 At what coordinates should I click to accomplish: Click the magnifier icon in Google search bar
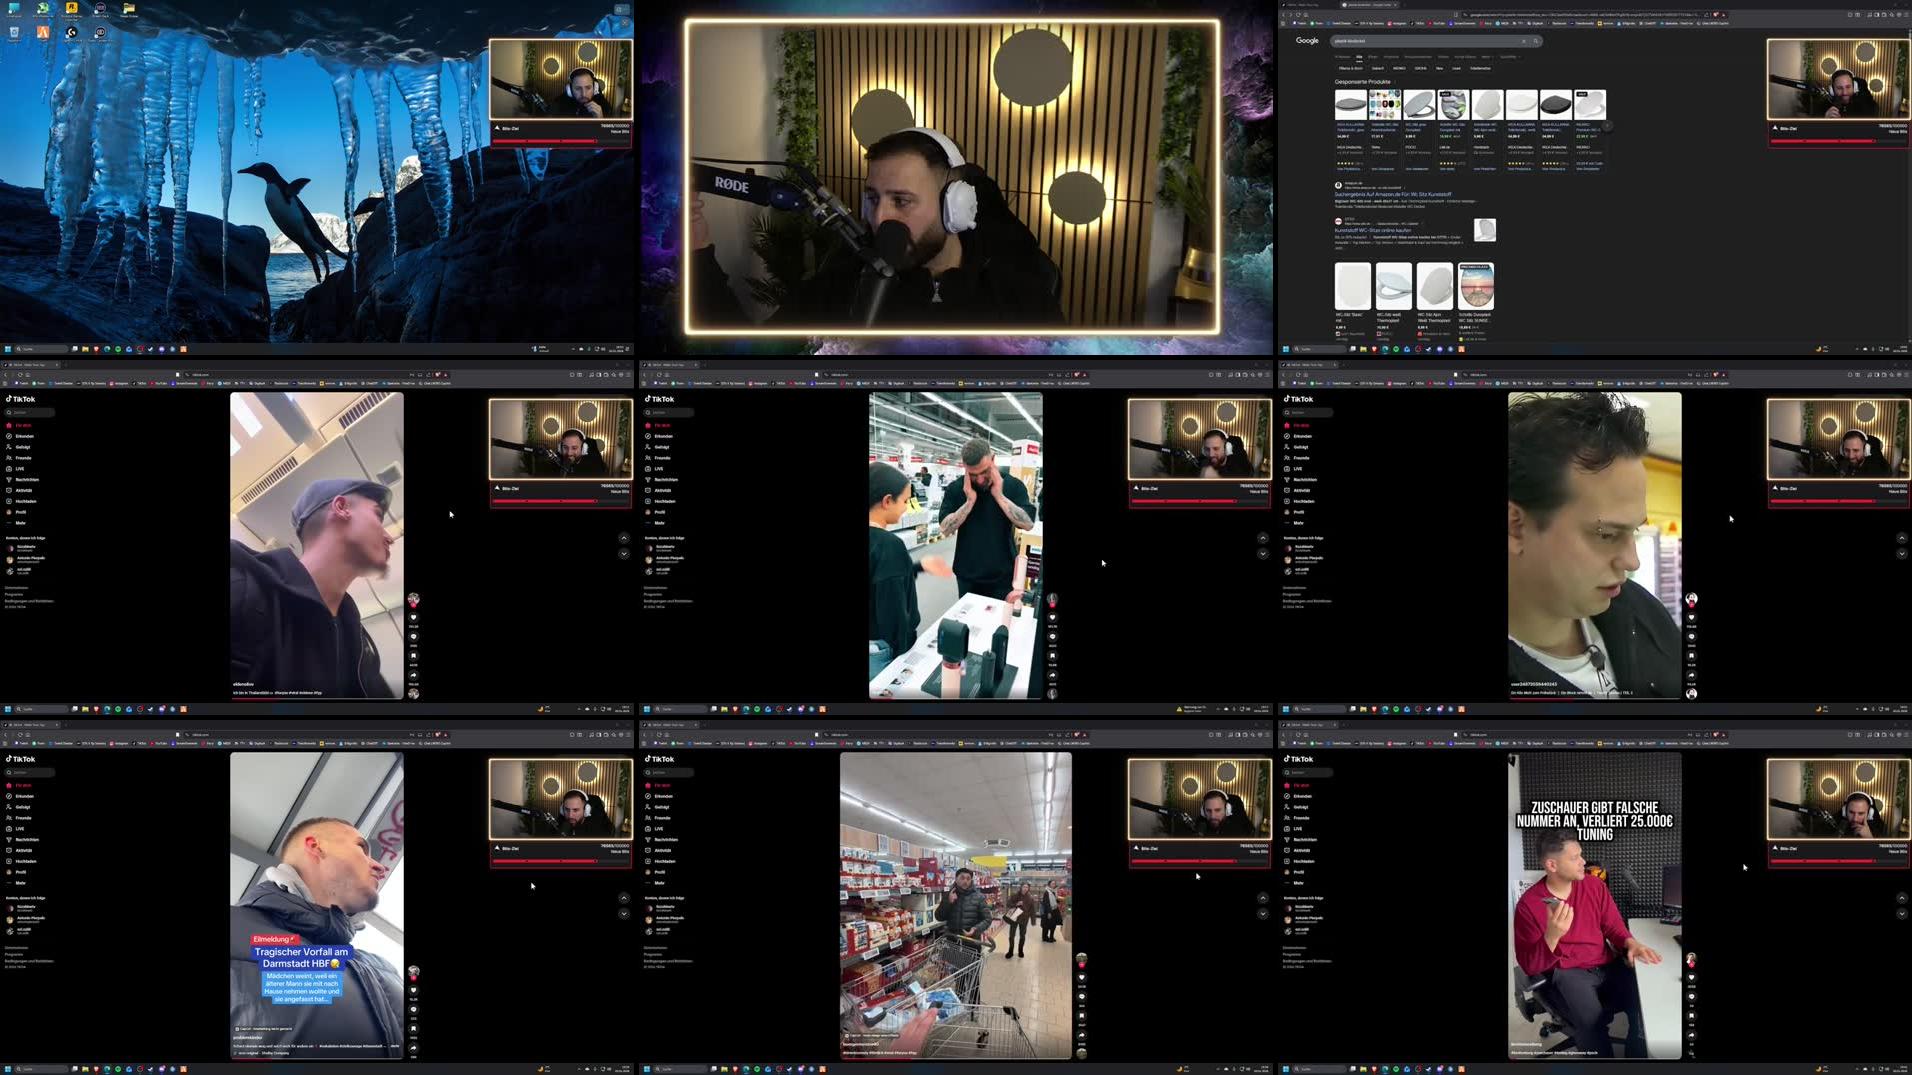[x=1536, y=40]
